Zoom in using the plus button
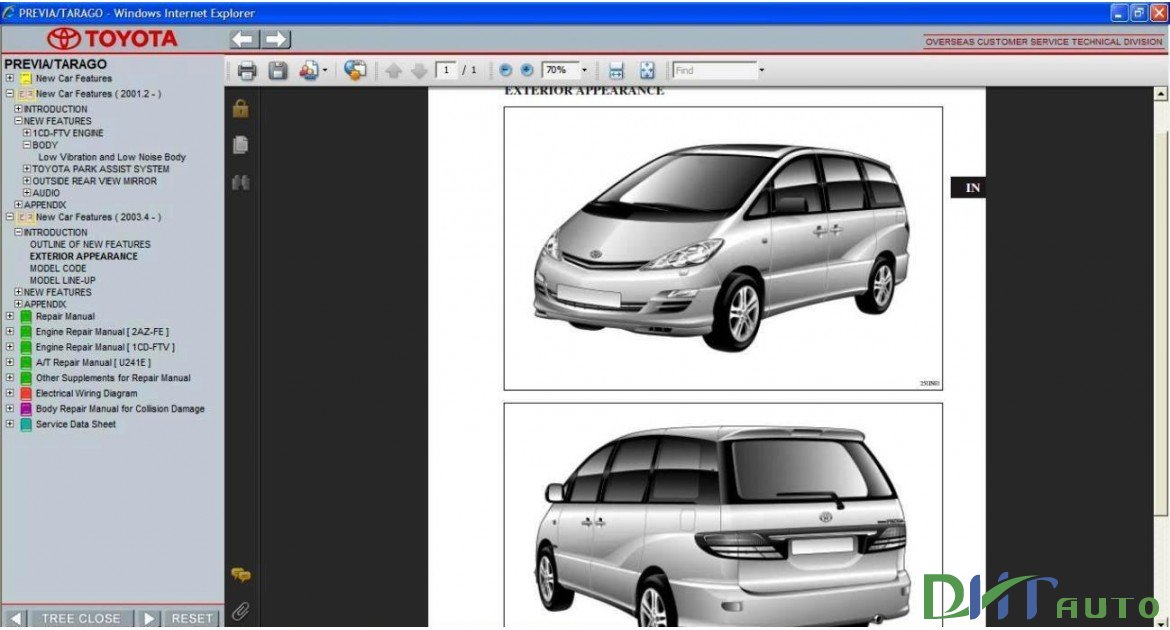The height and width of the screenshot is (630, 1170). pos(527,70)
